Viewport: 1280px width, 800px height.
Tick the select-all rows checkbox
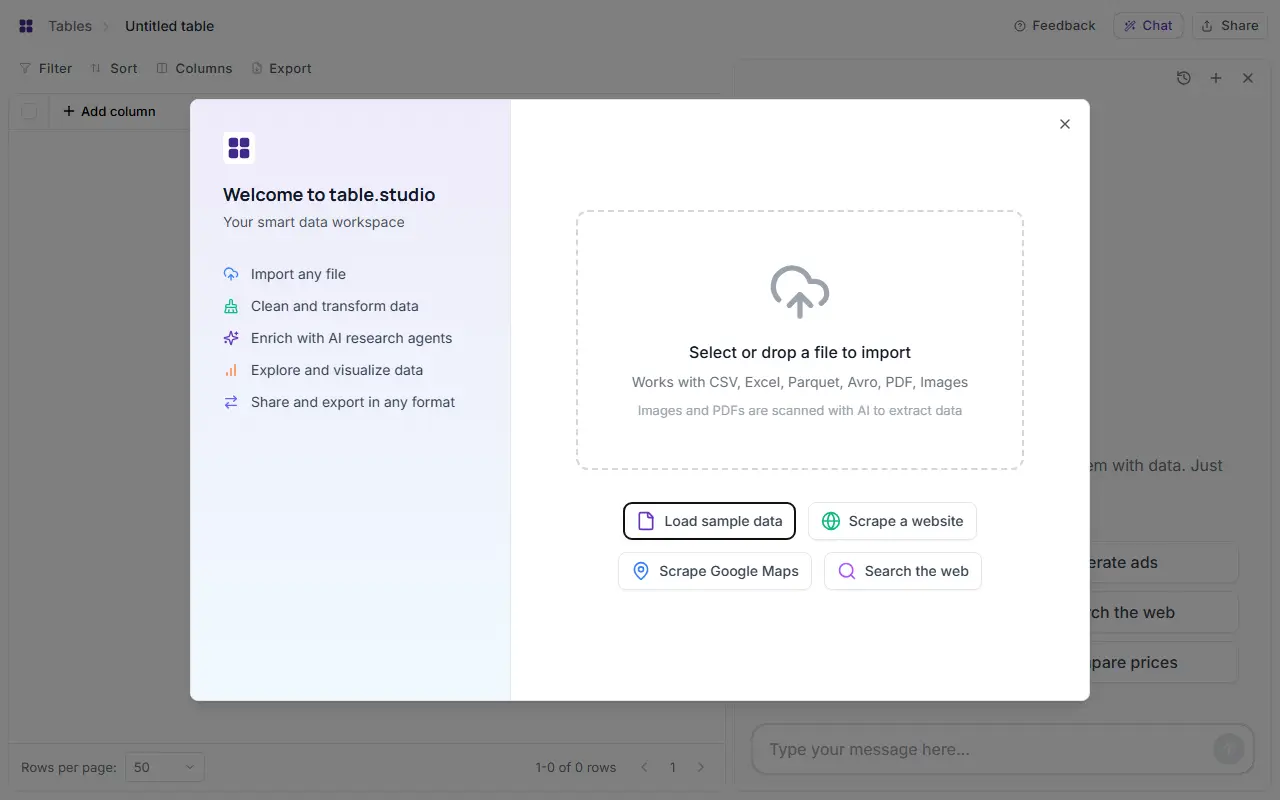coord(30,111)
